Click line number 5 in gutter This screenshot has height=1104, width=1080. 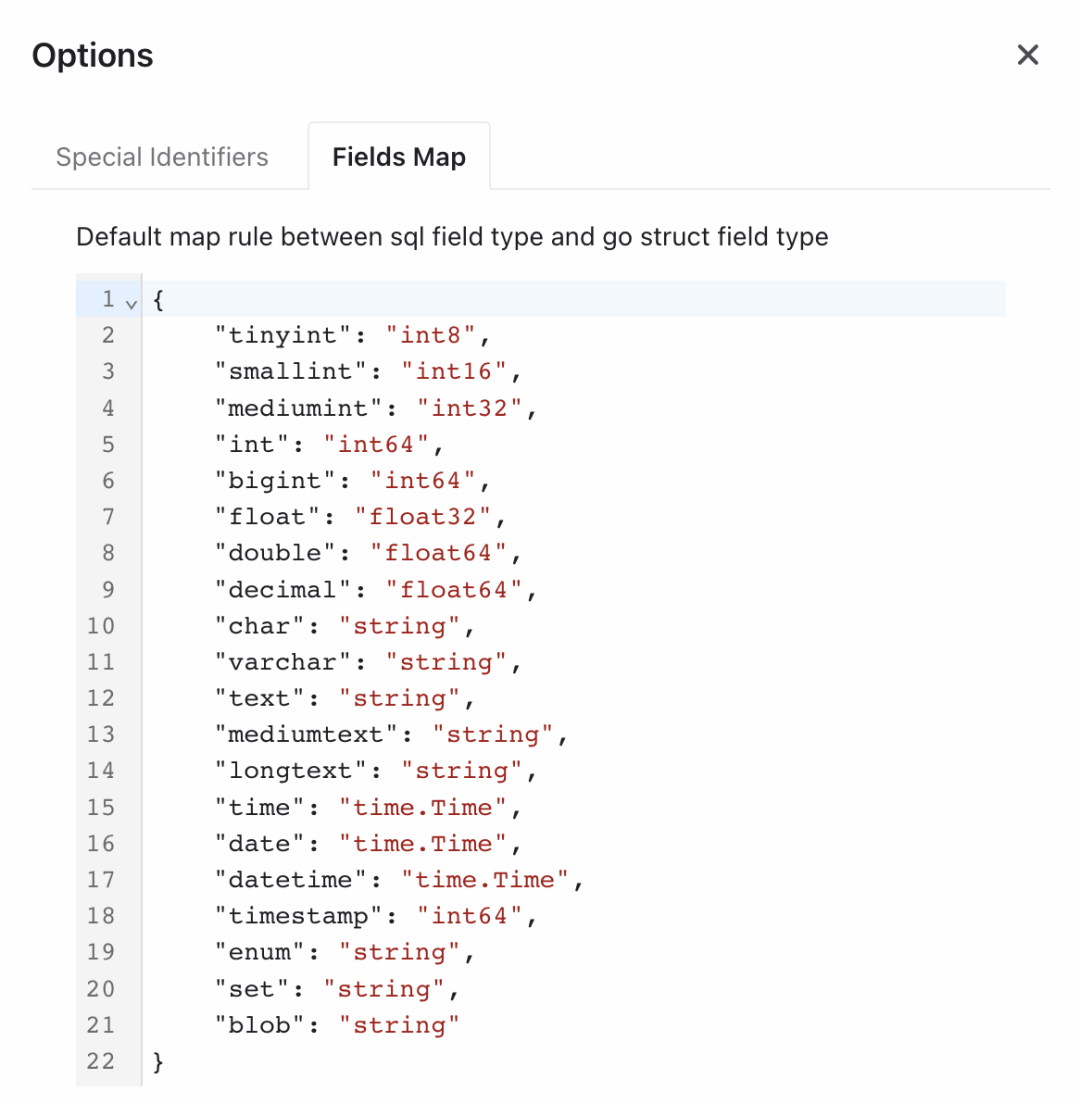(x=108, y=444)
